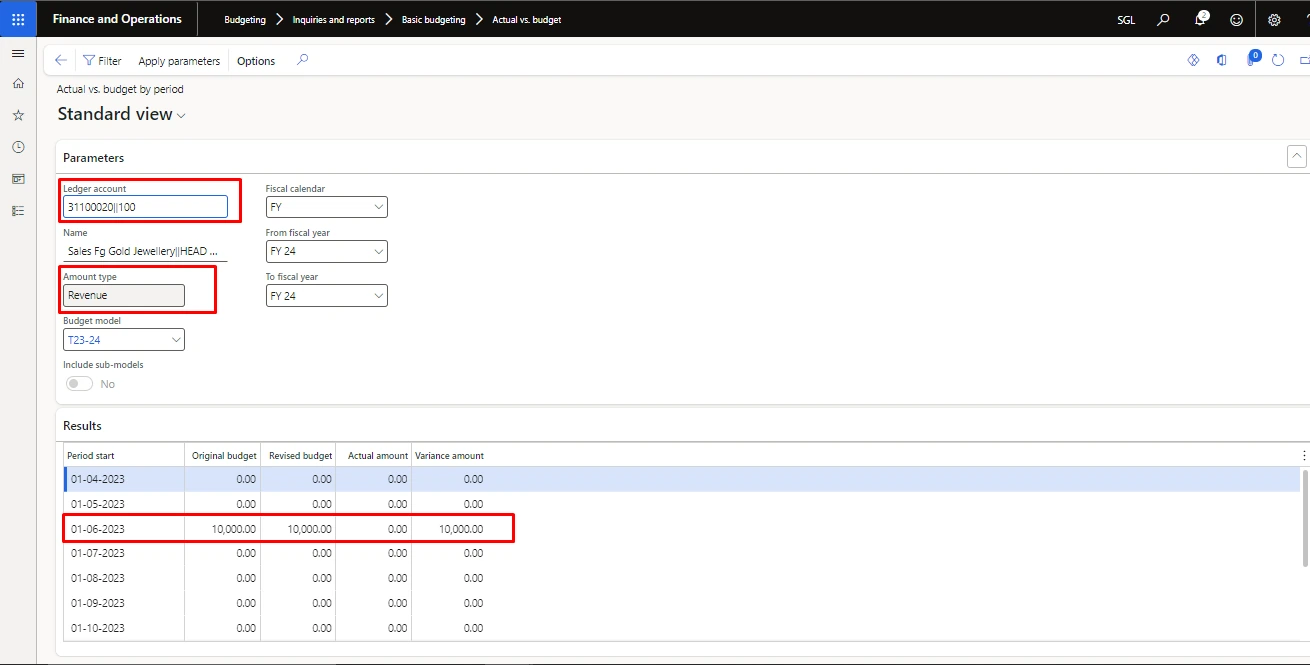Click SGL company selector

coord(1126,19)
